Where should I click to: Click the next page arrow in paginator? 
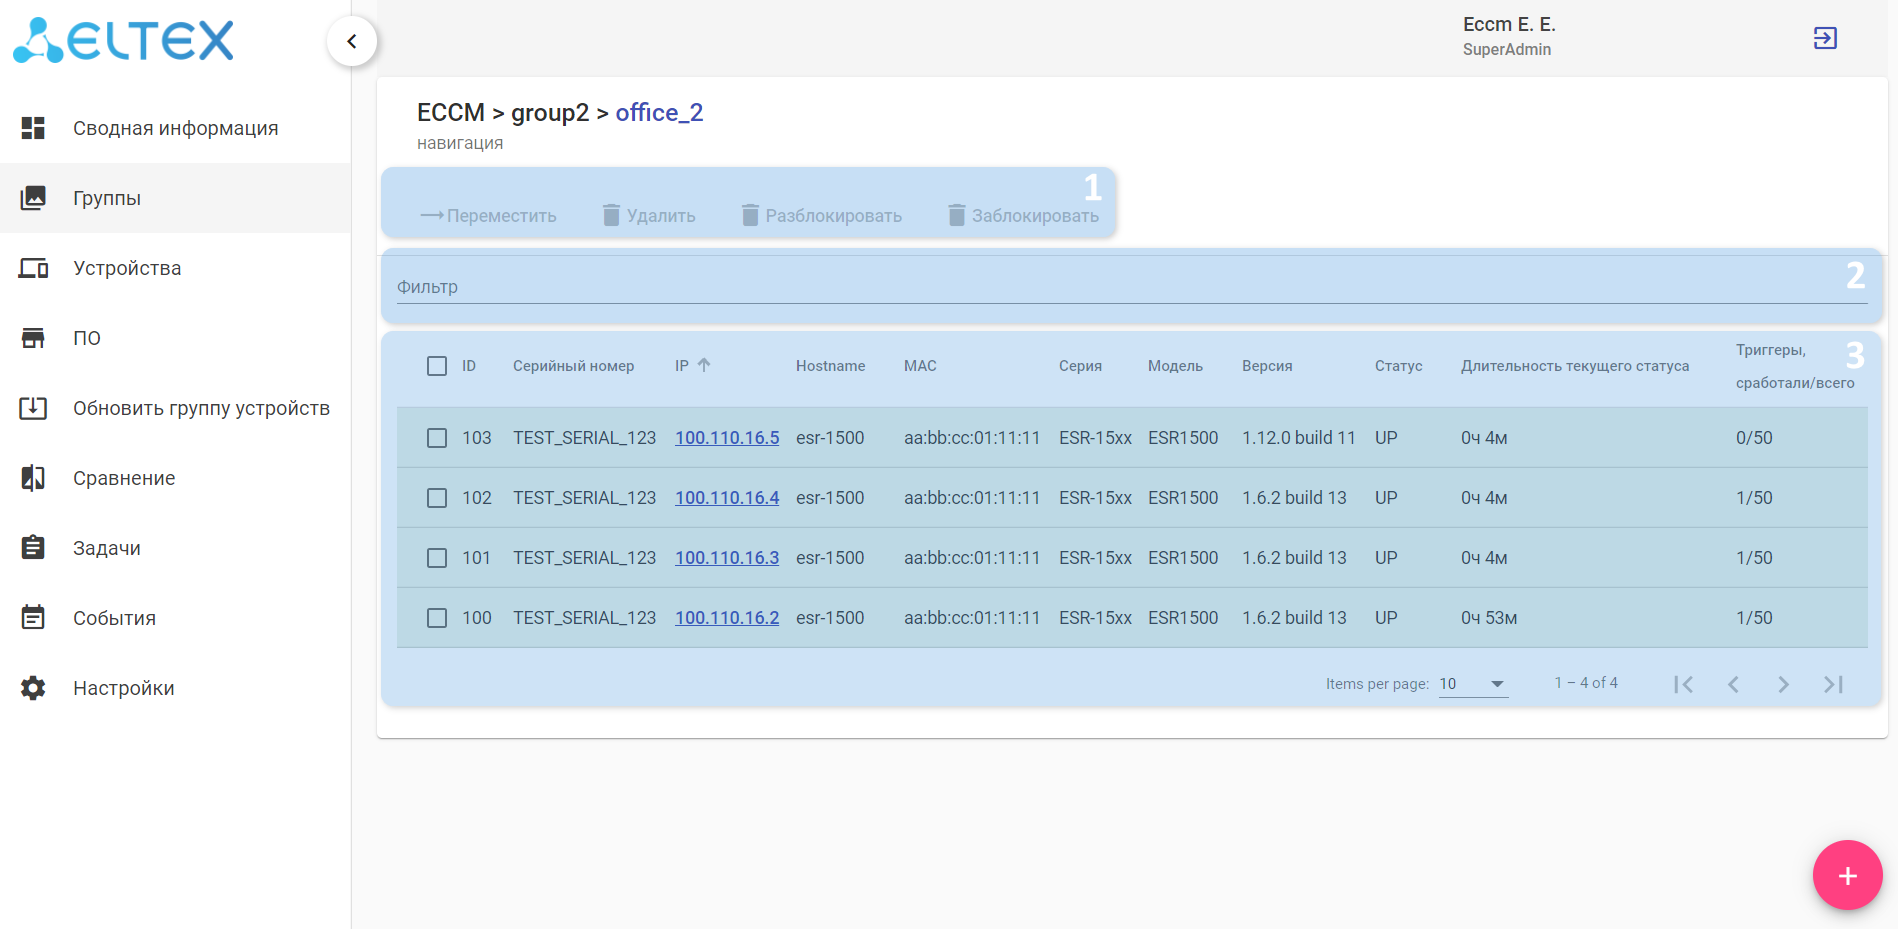coord(1783,684)
